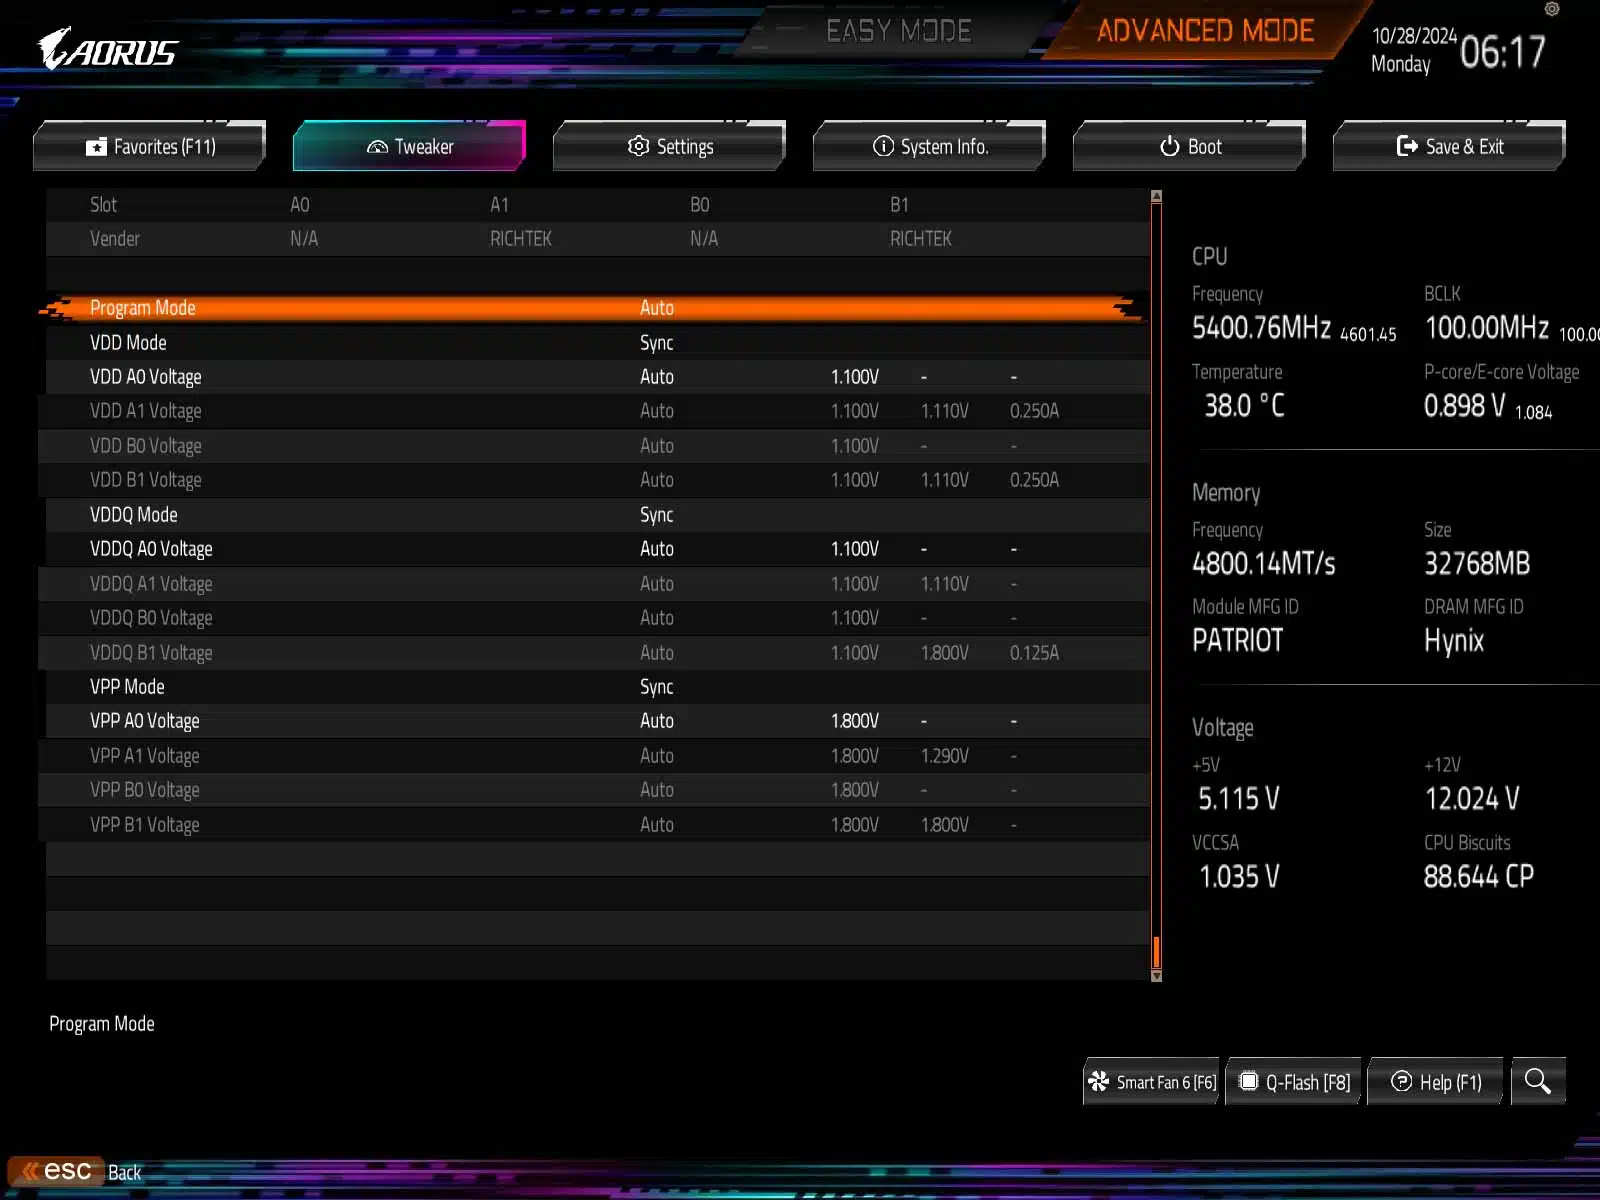
Task: Click the Vender row label
Action: coord(115,239)
